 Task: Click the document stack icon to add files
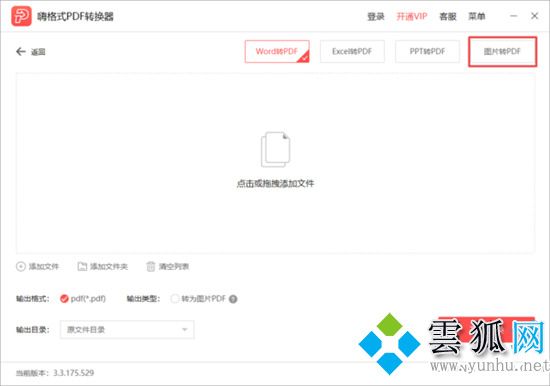[275, 149]
